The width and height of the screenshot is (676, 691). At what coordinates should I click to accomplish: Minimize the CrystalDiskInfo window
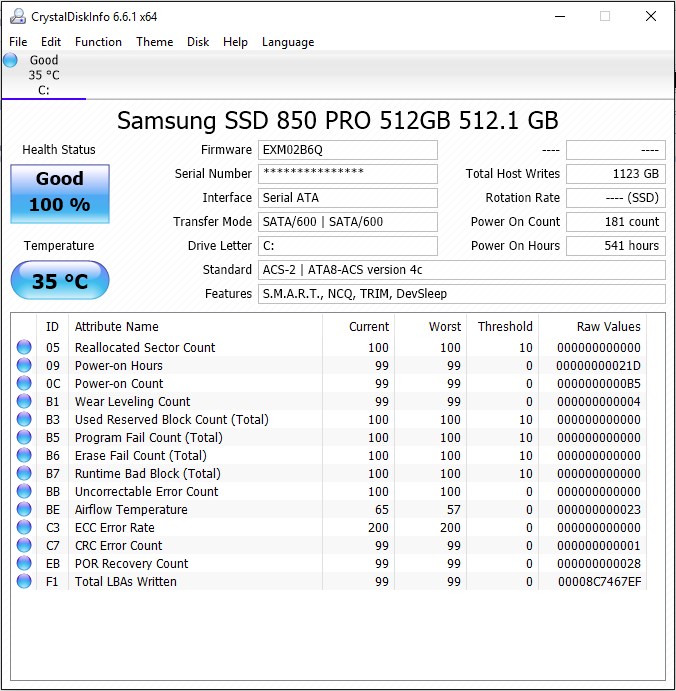click(x=560, y=16)
